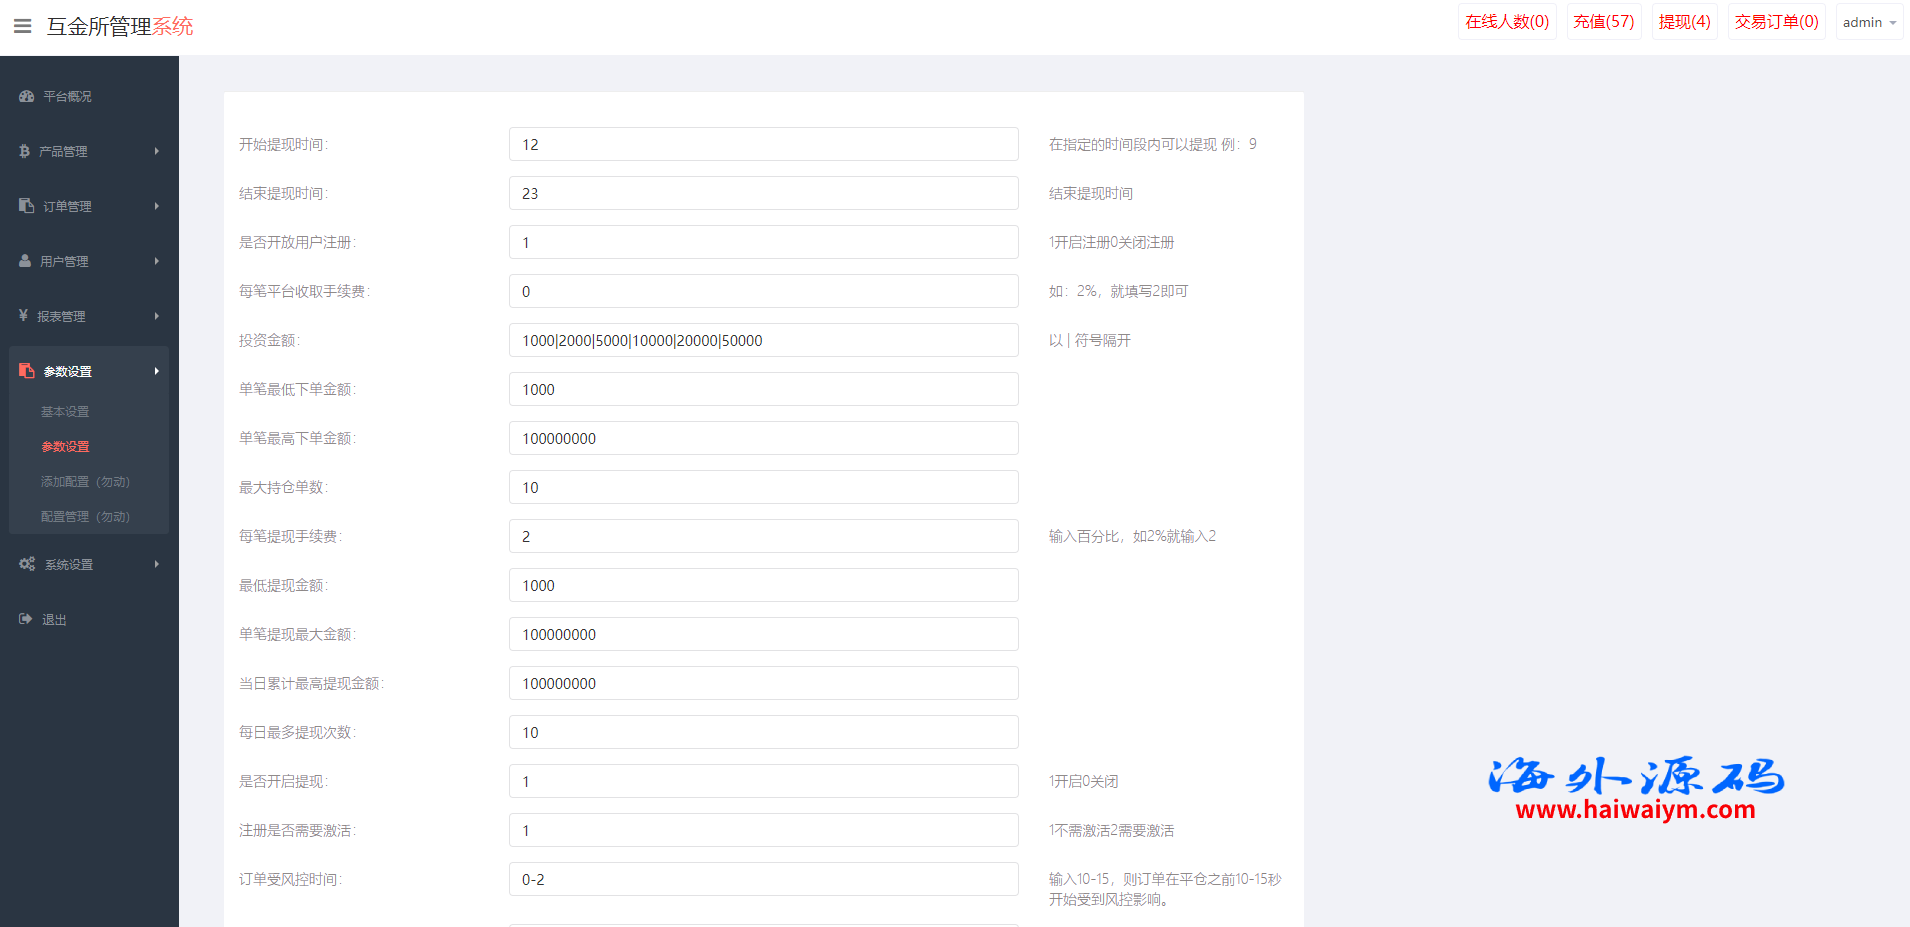Focus the 投资金额 input field
Viewport: 1910px width, 927px height.
(763, 341)
